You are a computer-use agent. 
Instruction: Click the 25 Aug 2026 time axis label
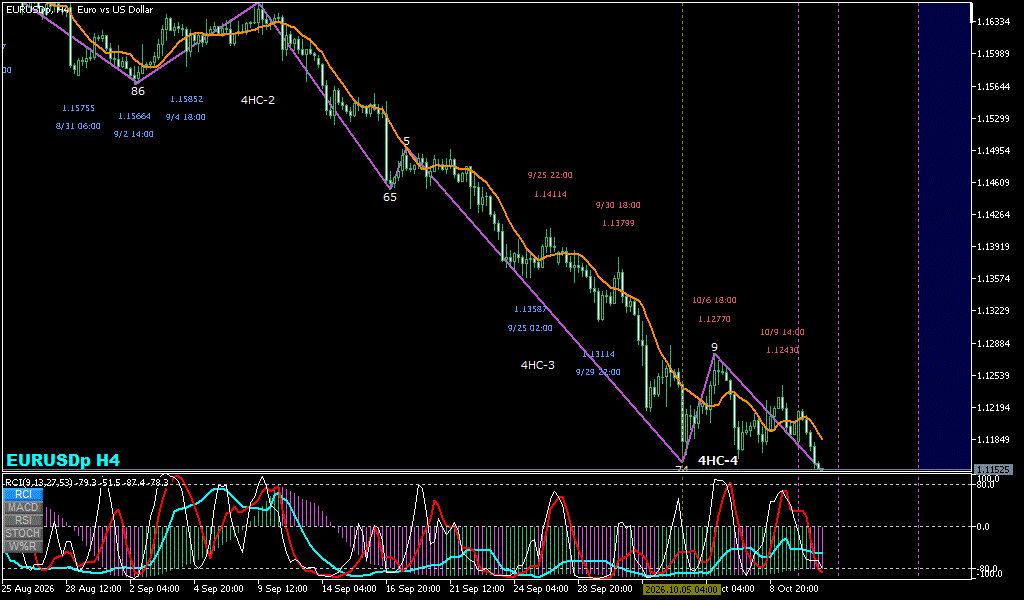coord(28,589)
